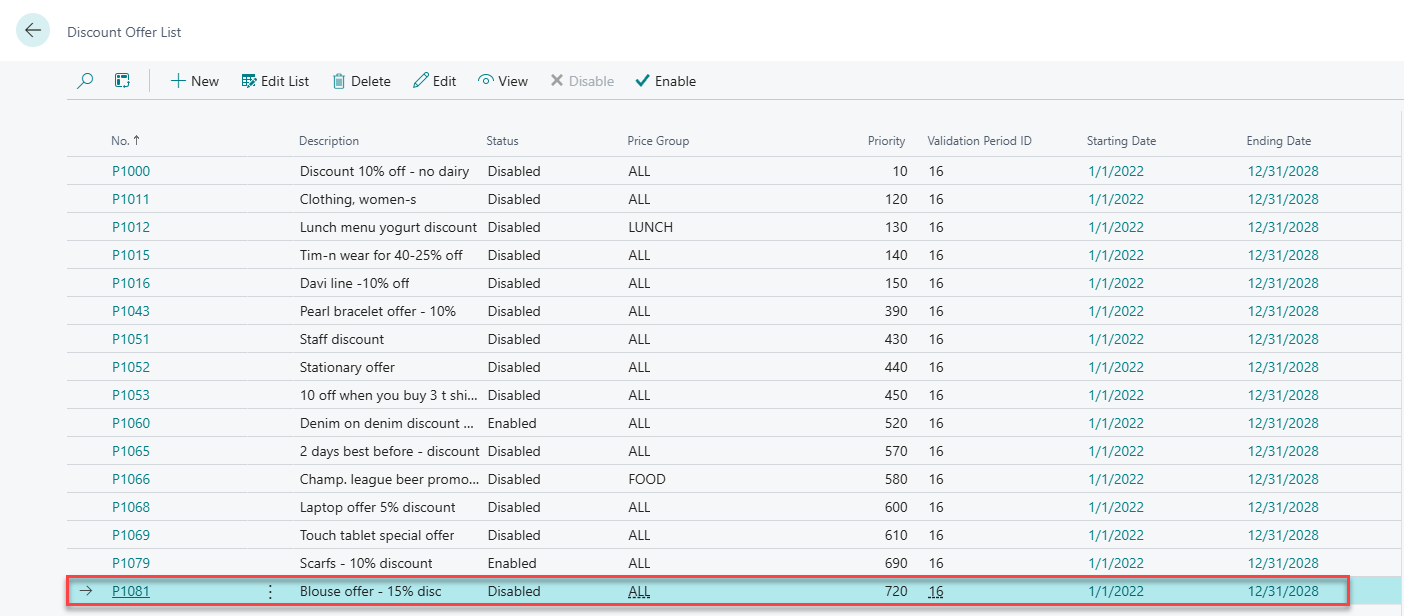Open Edit List mode
Screen dimensions: 1404x616
[275, 81]
